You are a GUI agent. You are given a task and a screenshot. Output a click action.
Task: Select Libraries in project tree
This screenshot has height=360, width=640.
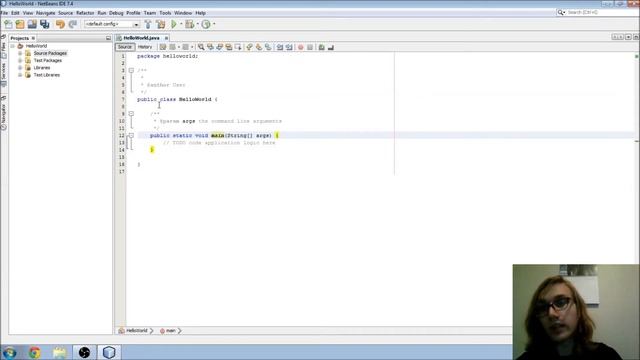[42, 68]
